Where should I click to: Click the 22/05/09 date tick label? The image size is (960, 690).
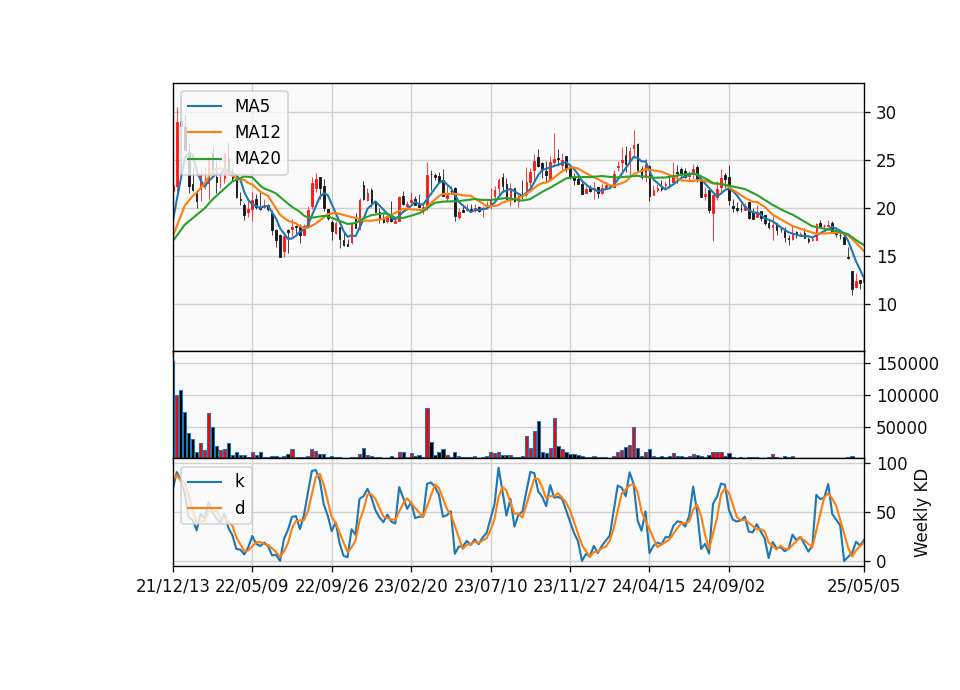pyautogui.click(x=252, y=587)
